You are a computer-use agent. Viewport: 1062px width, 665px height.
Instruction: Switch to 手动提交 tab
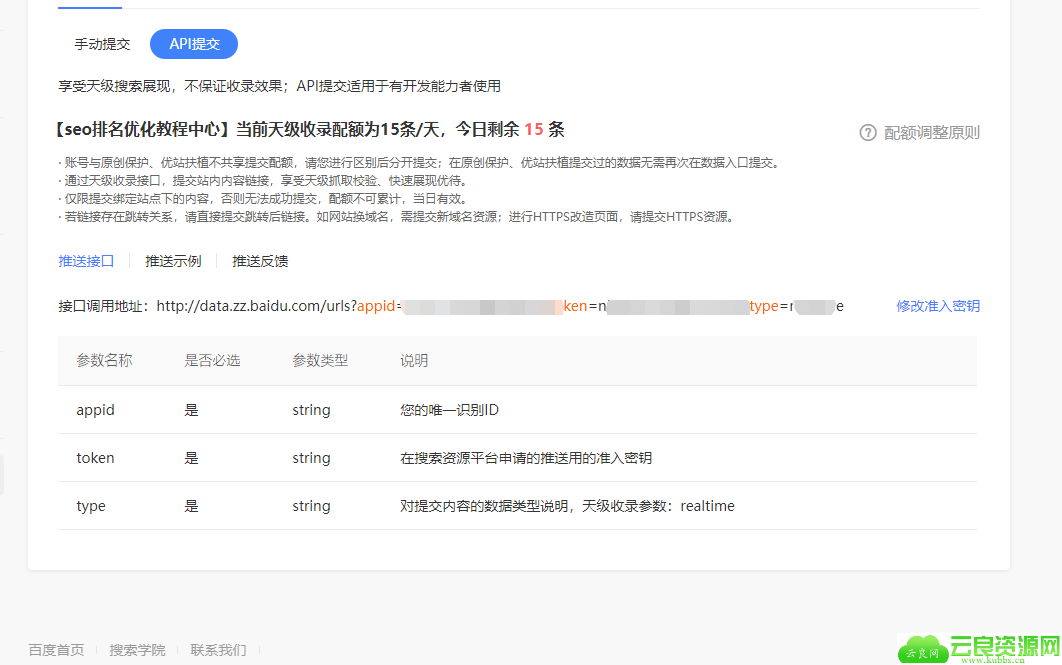[102, 44]
